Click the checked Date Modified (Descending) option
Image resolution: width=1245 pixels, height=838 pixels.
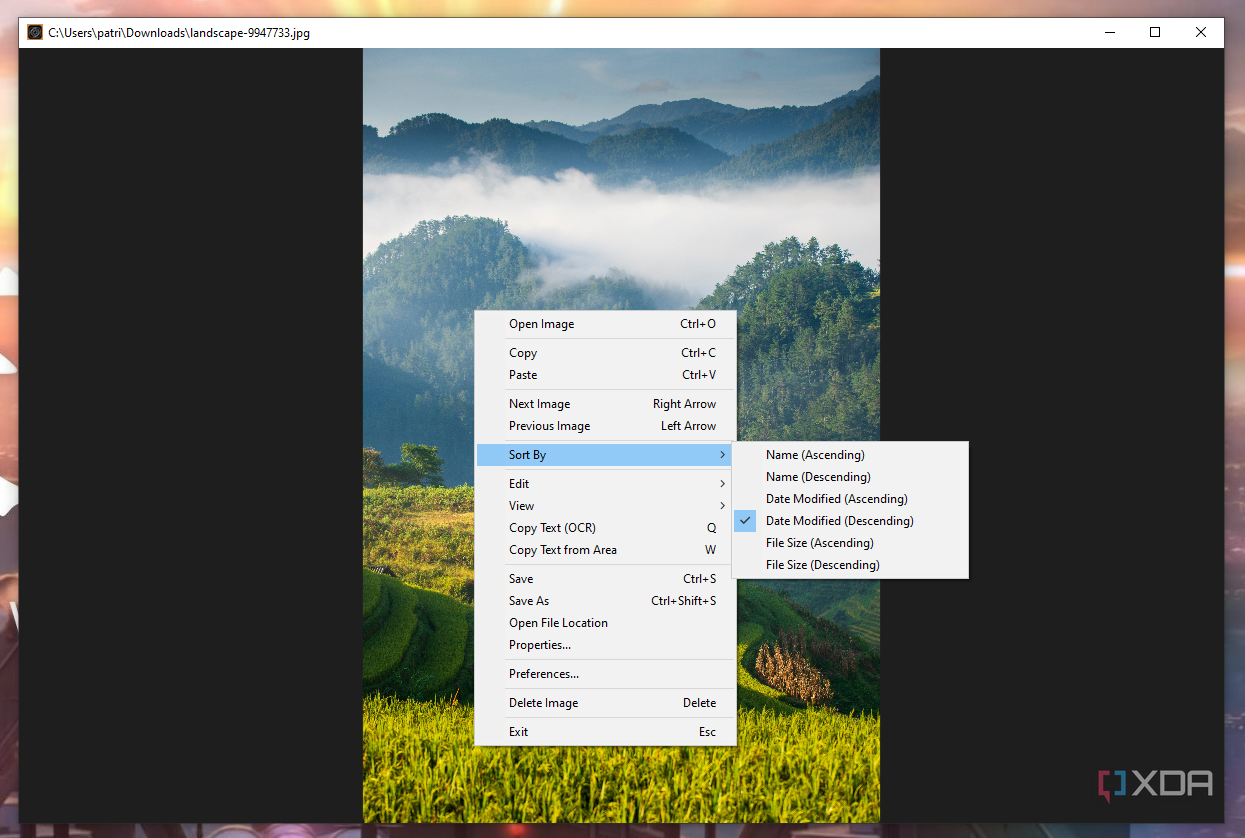[x=851, y=521]
